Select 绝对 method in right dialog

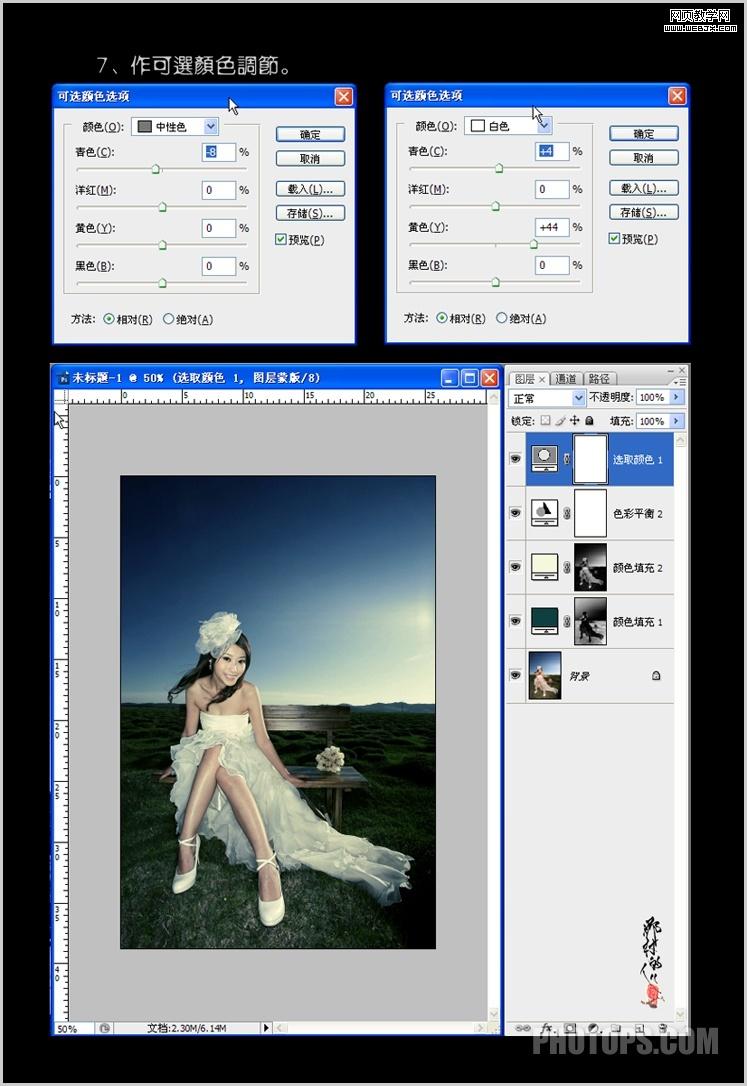(x=501, y=319)
